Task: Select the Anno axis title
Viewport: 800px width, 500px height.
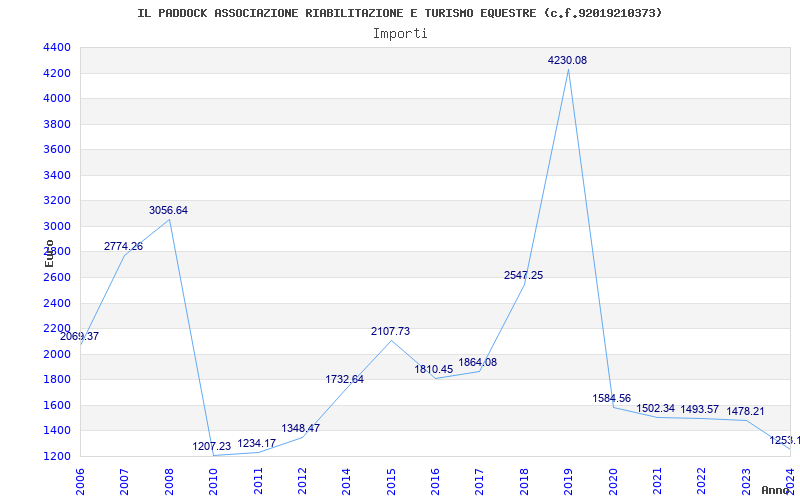Action: pos(775,490)
